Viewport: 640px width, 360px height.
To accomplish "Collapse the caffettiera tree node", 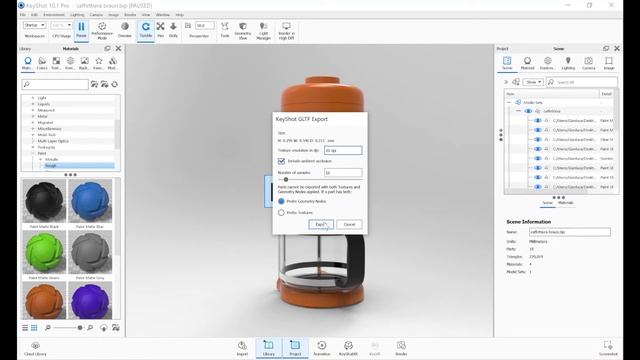I will (518, 111).
